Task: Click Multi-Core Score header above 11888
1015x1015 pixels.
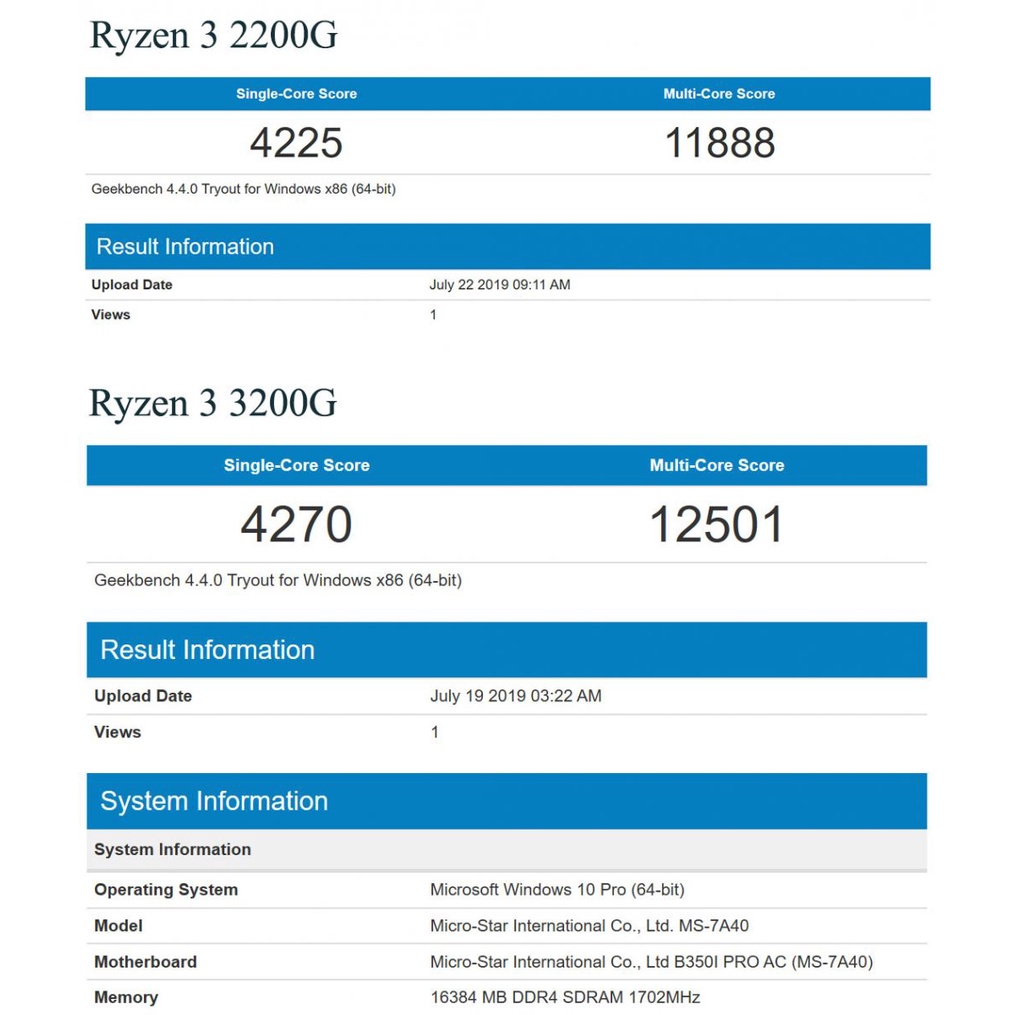Action: 719,94
